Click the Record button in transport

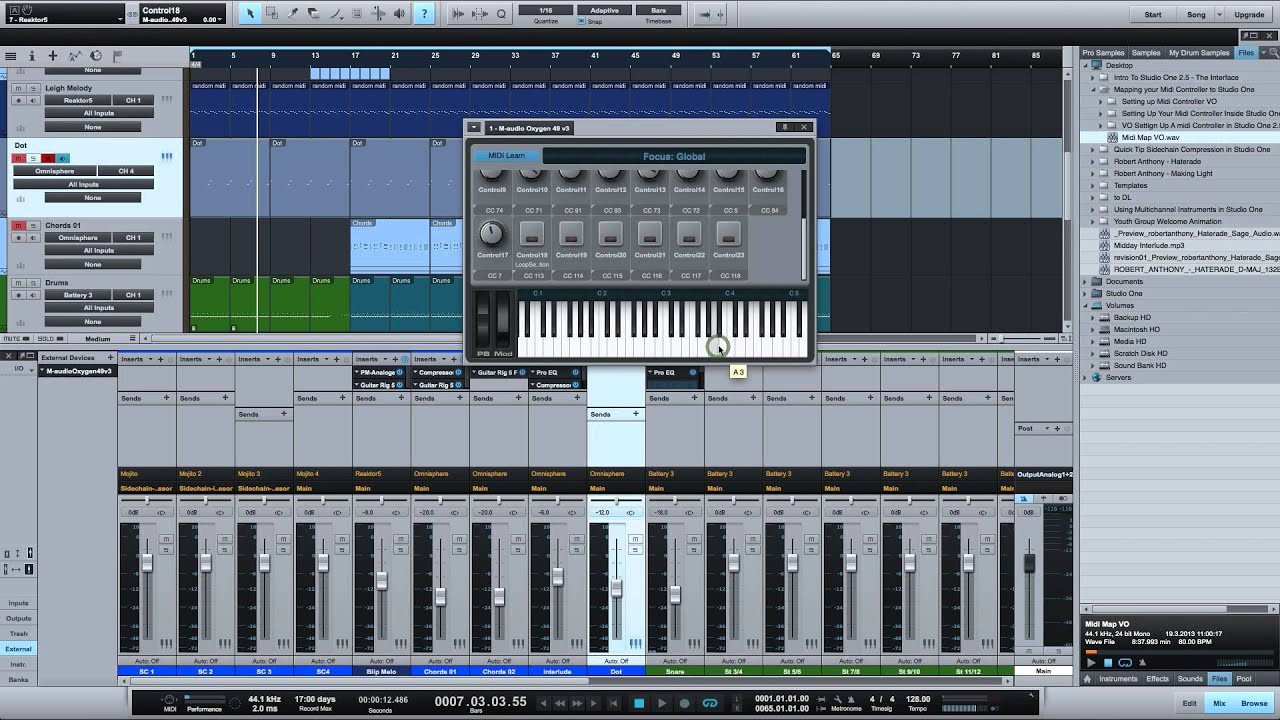[x=684, y=703]
